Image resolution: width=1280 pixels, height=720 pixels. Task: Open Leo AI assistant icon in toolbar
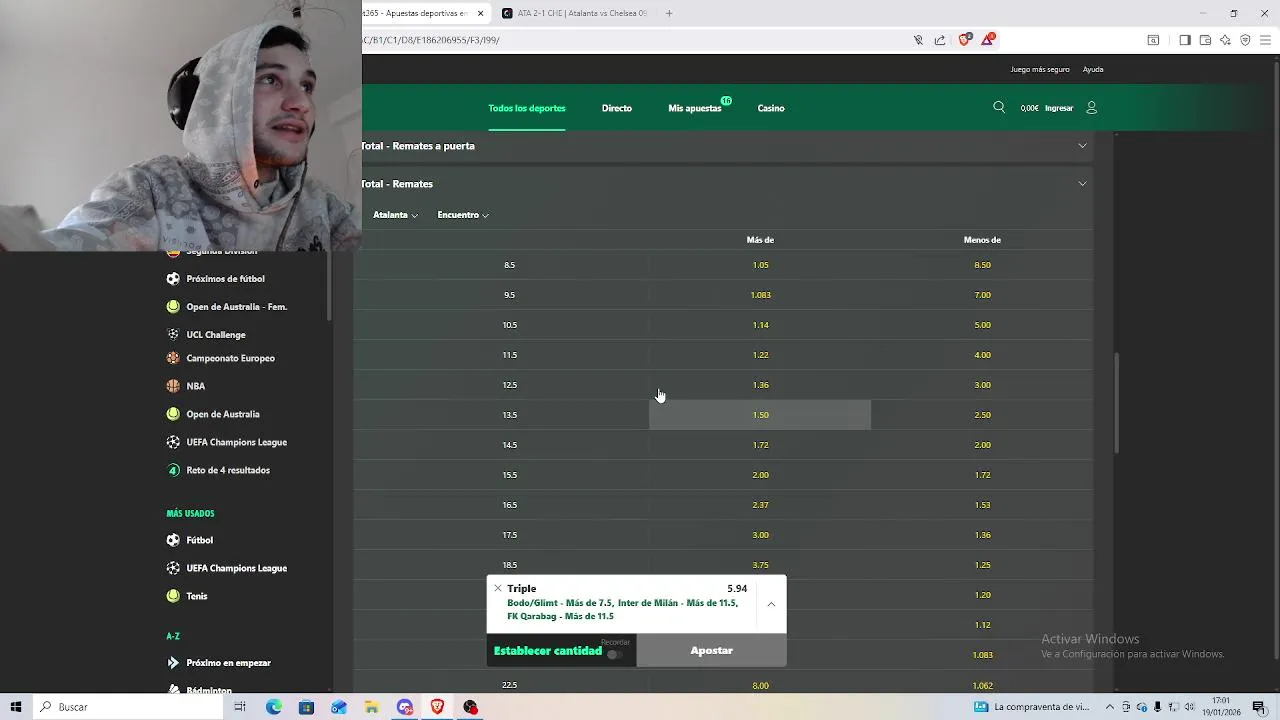(1225, 40)
